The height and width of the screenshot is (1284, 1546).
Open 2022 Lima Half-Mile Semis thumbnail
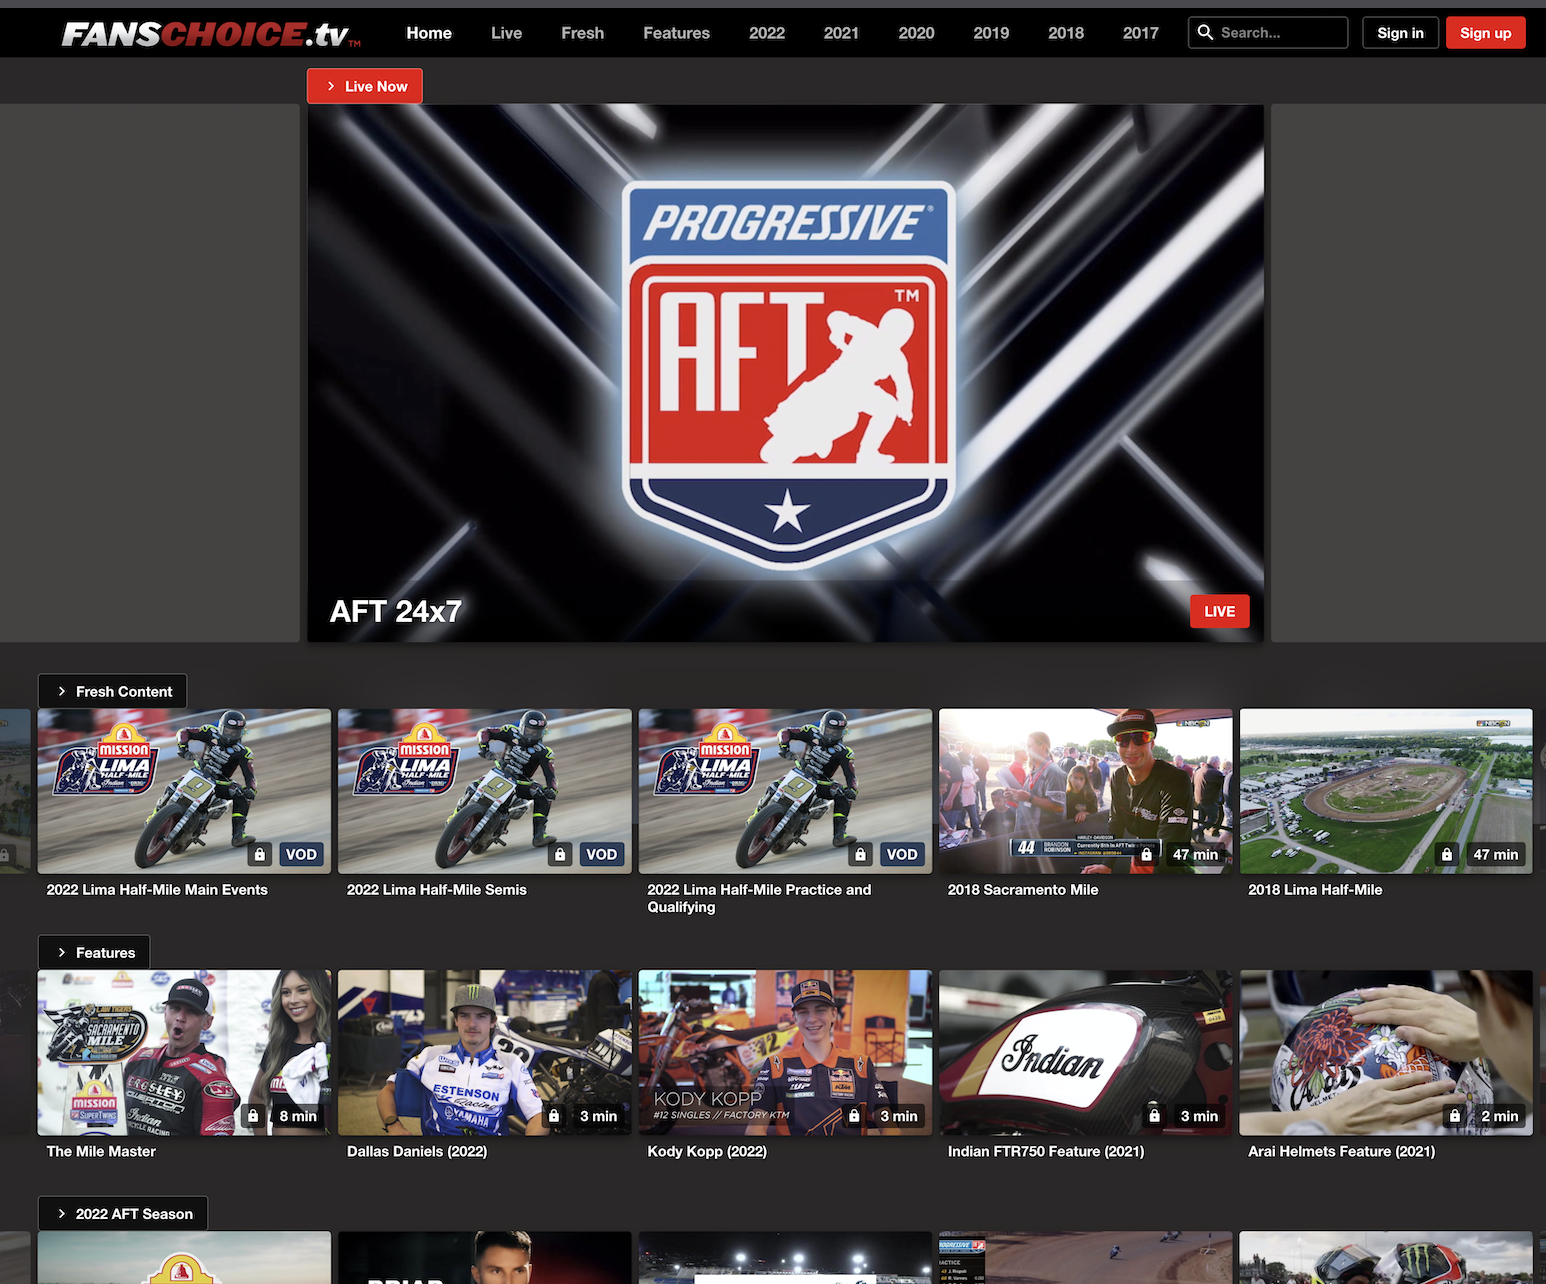485,791
